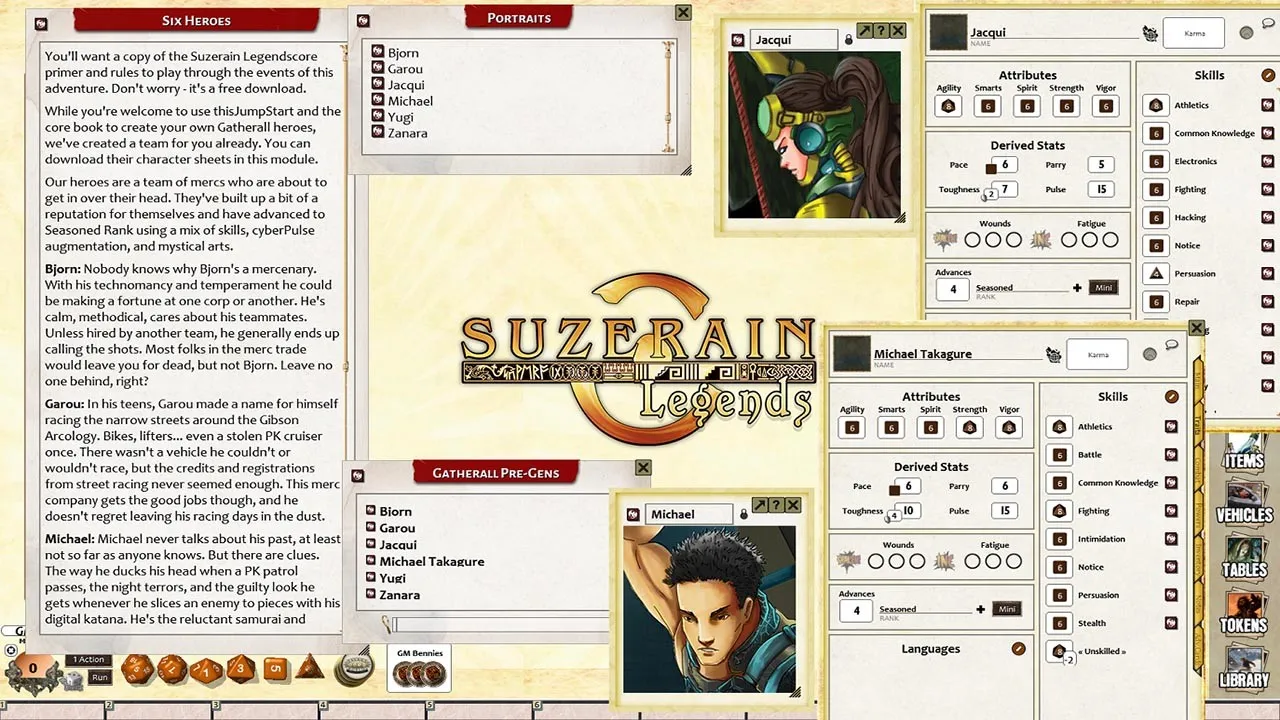Open Michael Takagure in Gatherall Pre-Gens
1280x720 pixels.
[432, 561]
